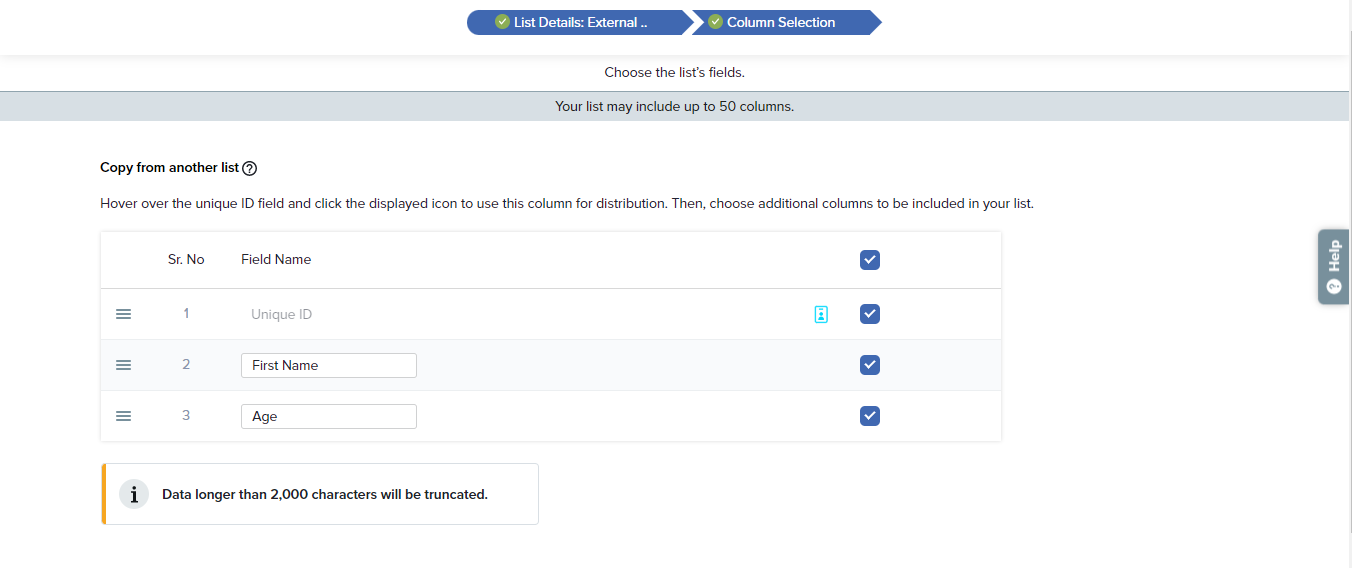Viewport: 1352px width, 568px height.
Task: Select the Column Selection step
Action: tap(781, 22)
